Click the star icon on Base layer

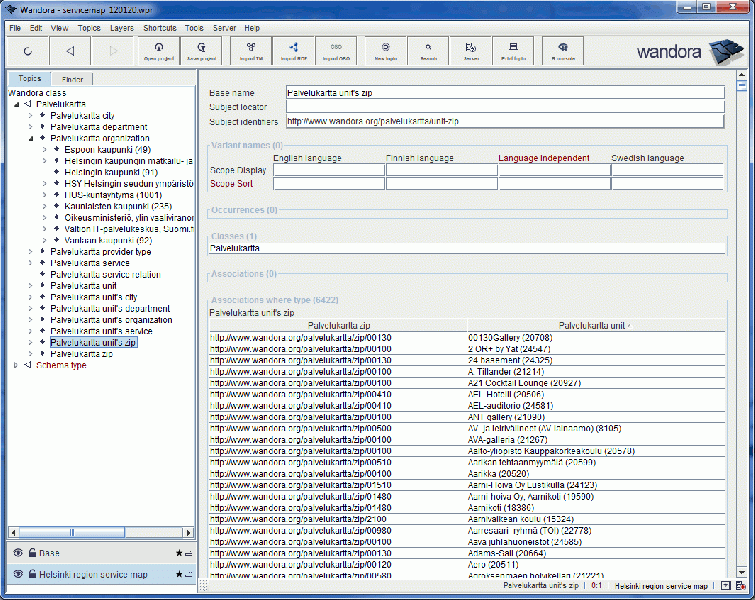[x=179, y=552]
